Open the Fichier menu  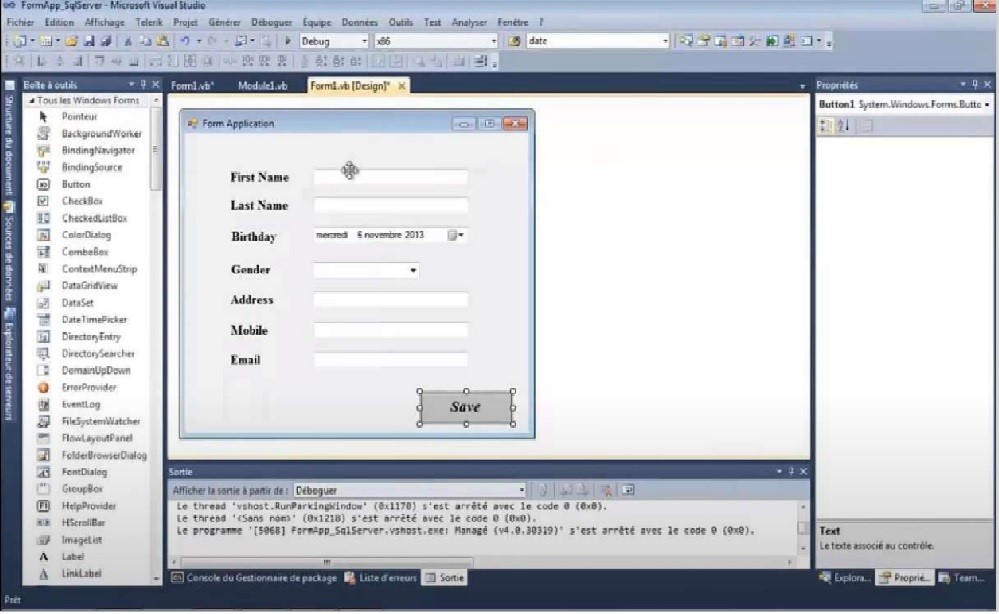pyautogui.click(x=20, y=22)
